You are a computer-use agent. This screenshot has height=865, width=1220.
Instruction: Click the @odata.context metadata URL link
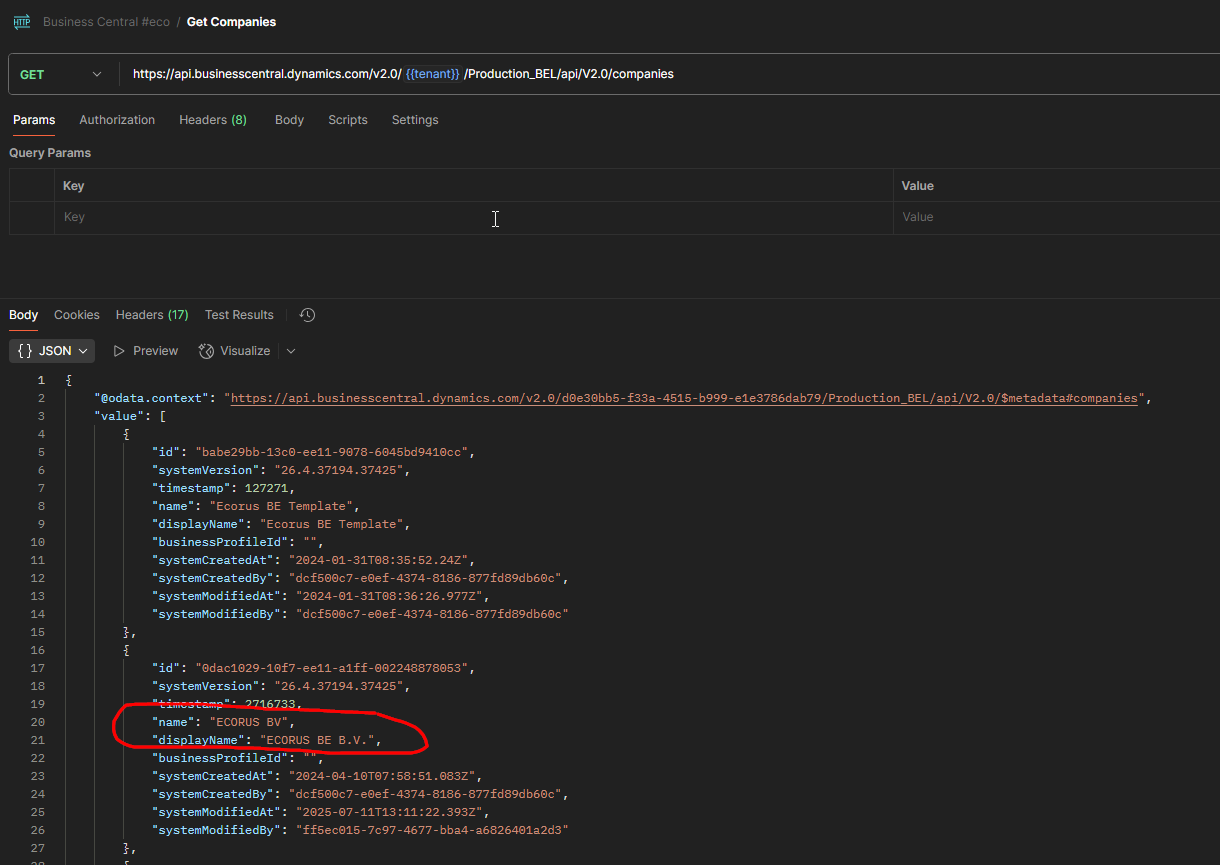685,398
